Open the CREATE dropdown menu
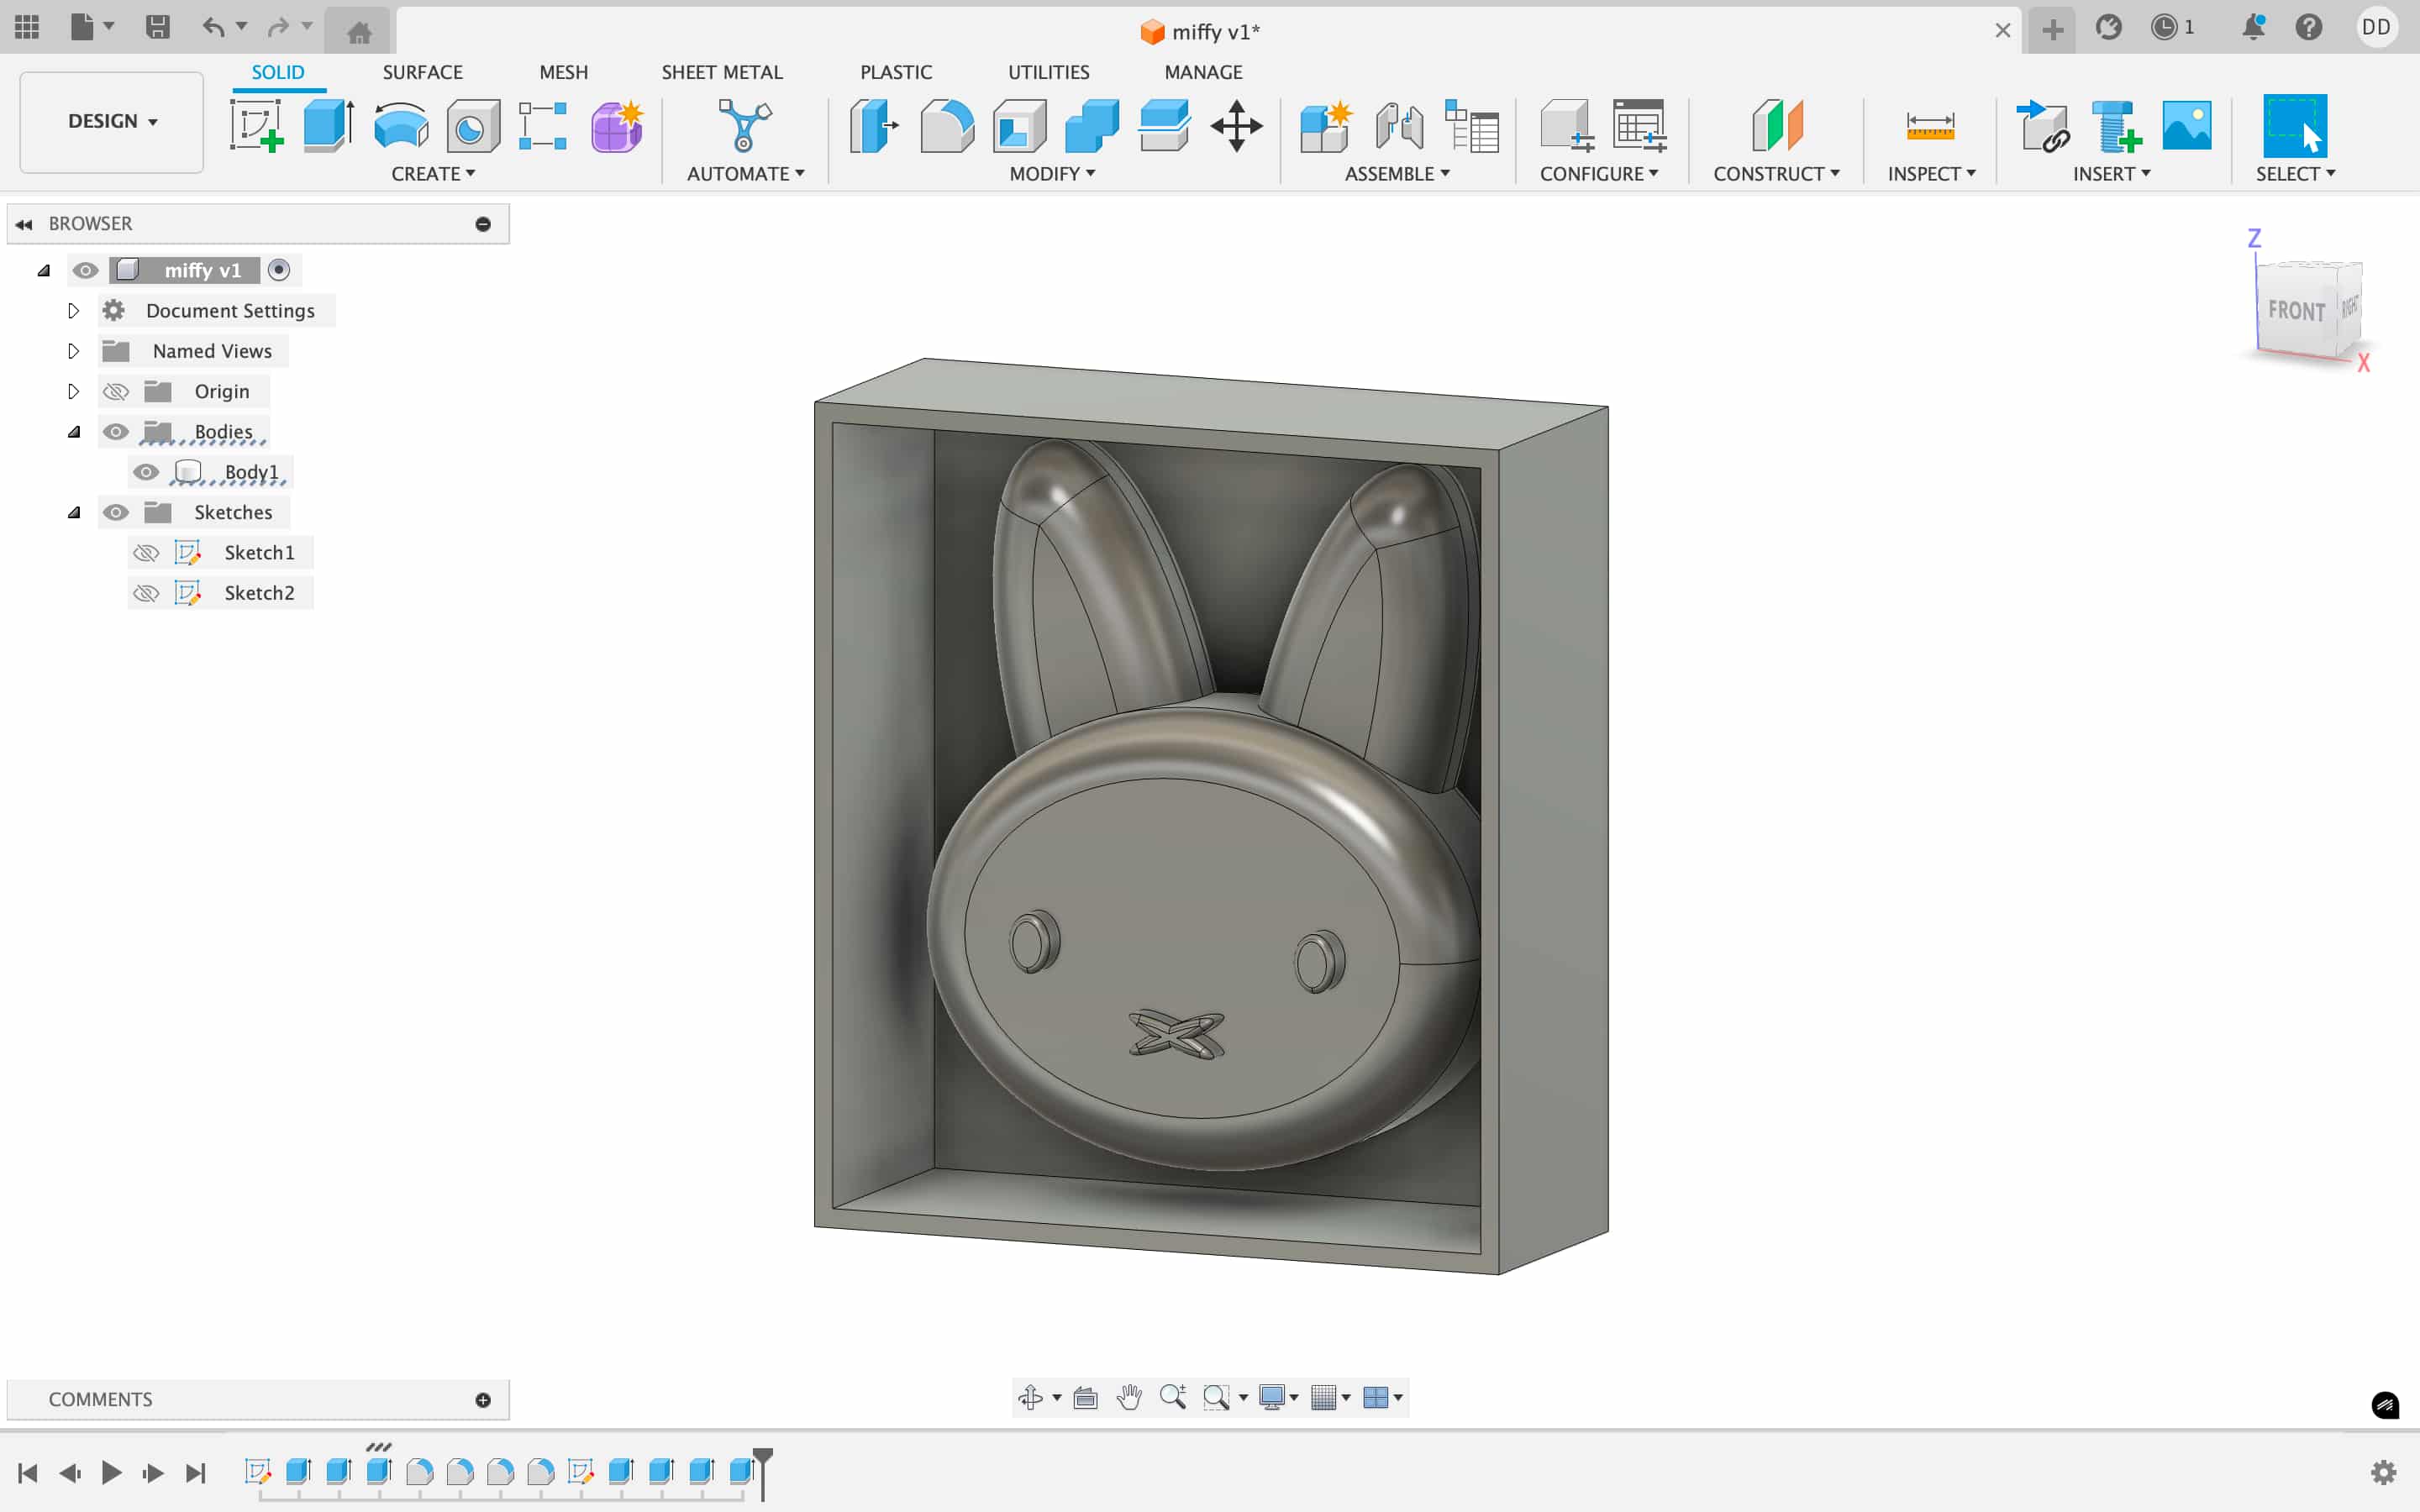This screenshot has width=2420, height=1512. [433, 174]
